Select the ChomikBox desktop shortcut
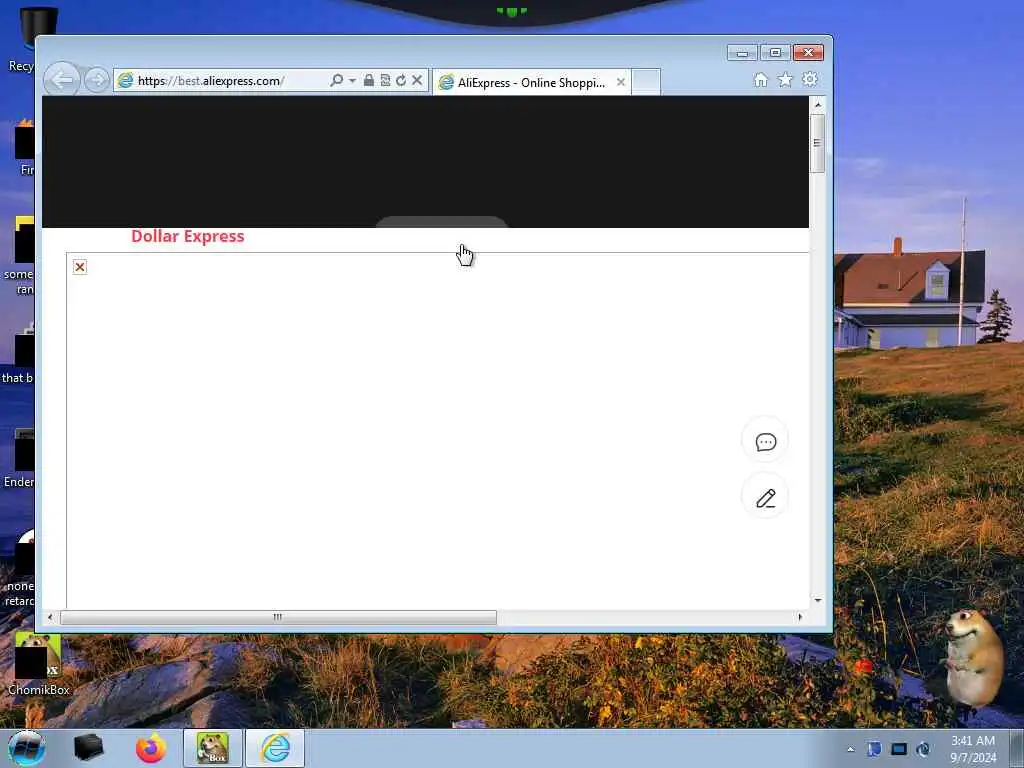This screenshot has height=768, width=1024. (38, 664)
